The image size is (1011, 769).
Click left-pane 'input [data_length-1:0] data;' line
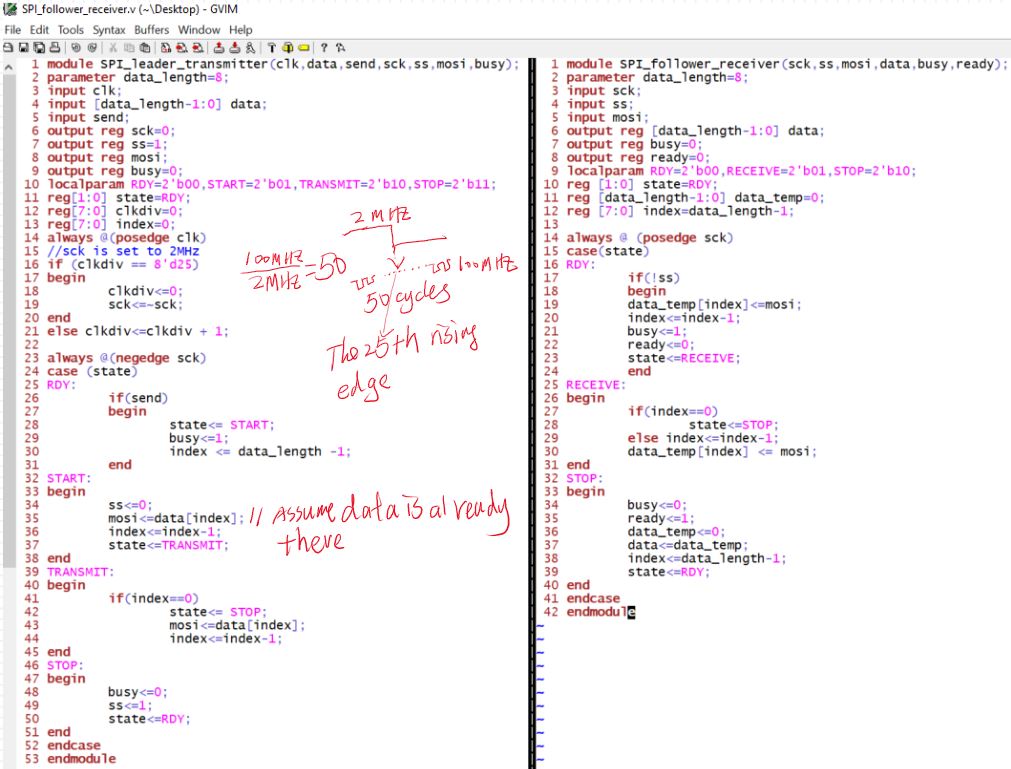(x=157, y=104)
